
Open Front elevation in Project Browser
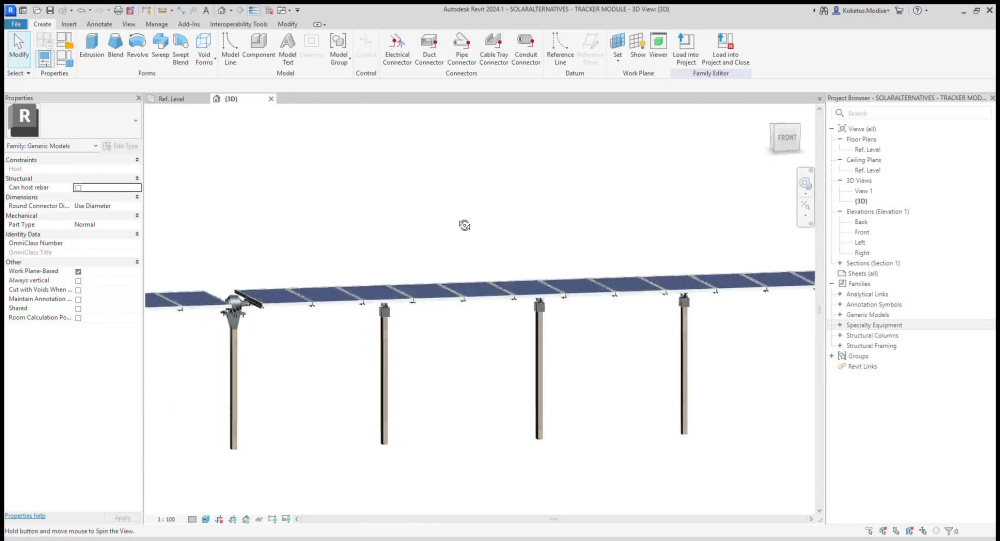point(862,232)
